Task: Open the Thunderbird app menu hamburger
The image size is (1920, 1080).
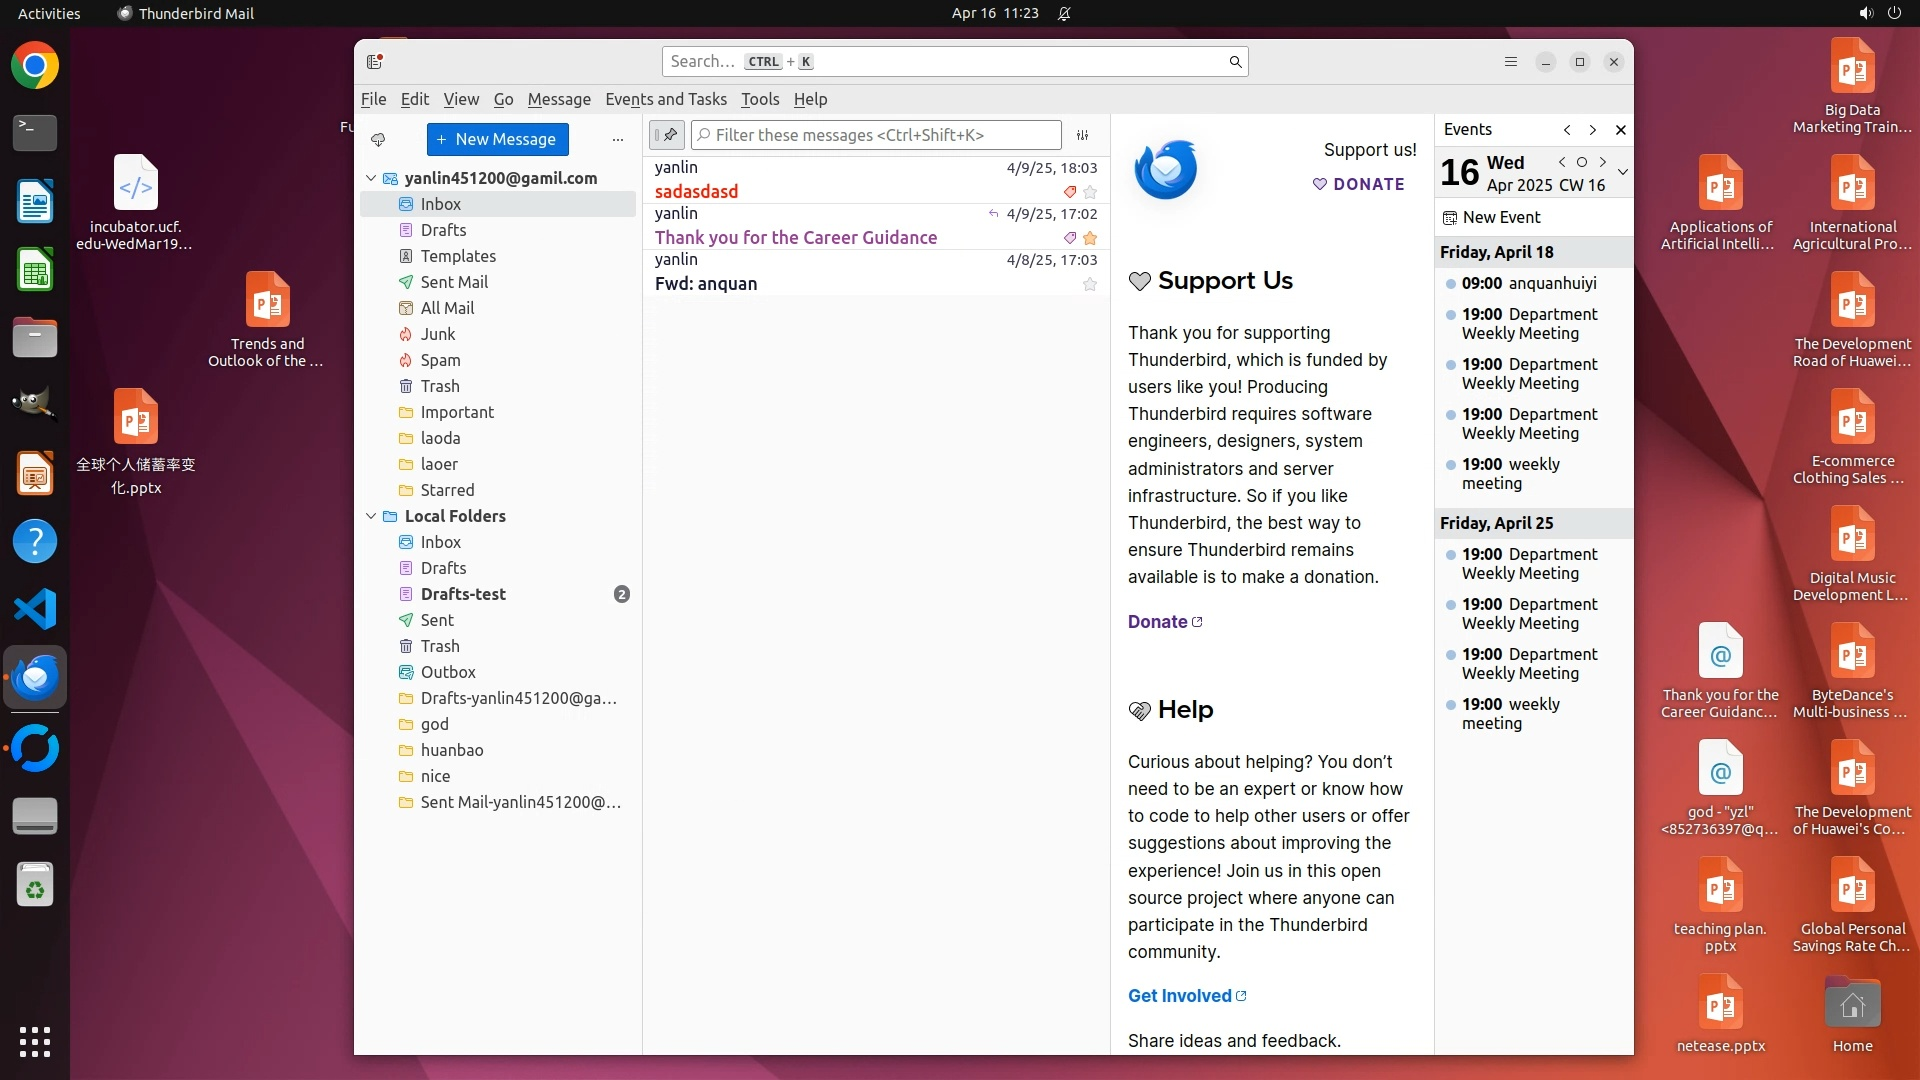Action: pos(1511,62)
